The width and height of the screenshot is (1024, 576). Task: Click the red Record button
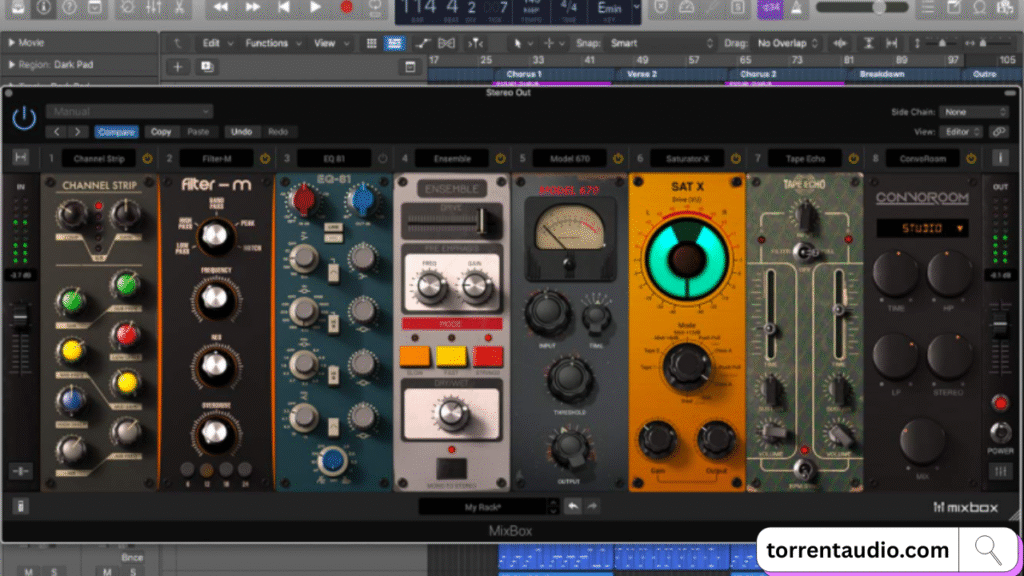click(x=347, y=7)
